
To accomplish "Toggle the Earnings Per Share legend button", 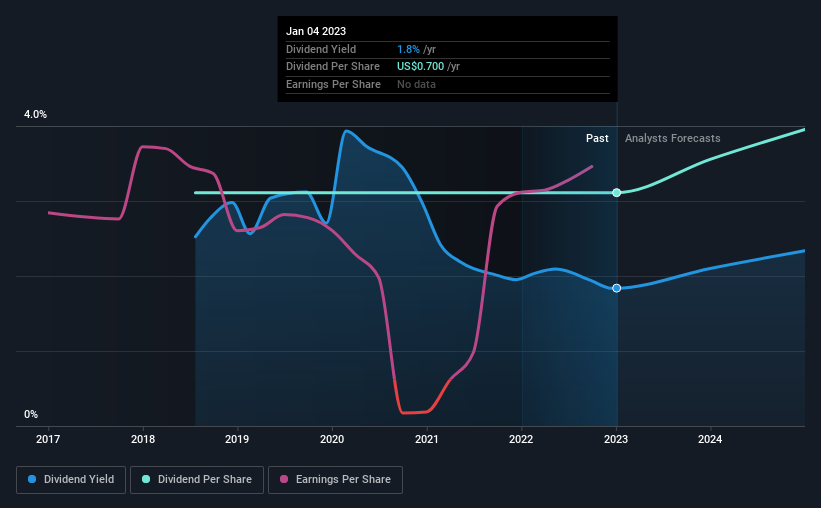I will pyautogui.click(x=335, y=480).
